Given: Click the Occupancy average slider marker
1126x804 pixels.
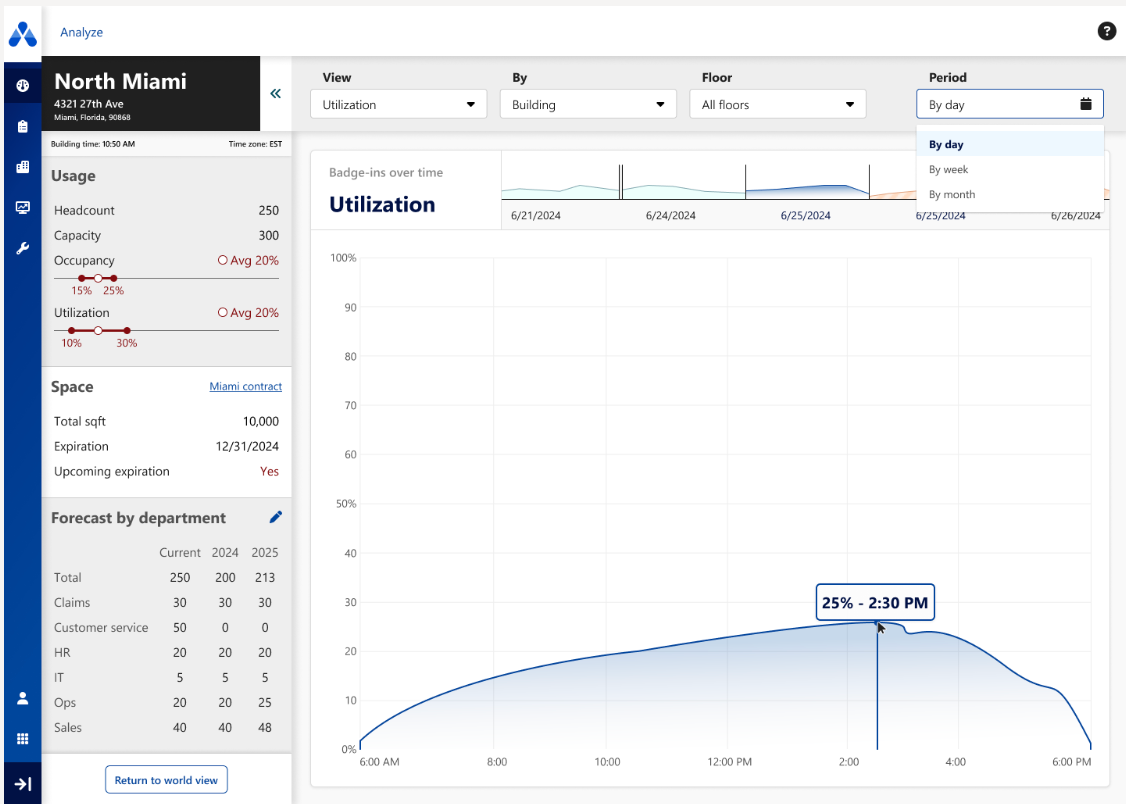Looking at the screenshot, I should coord(98,278).
